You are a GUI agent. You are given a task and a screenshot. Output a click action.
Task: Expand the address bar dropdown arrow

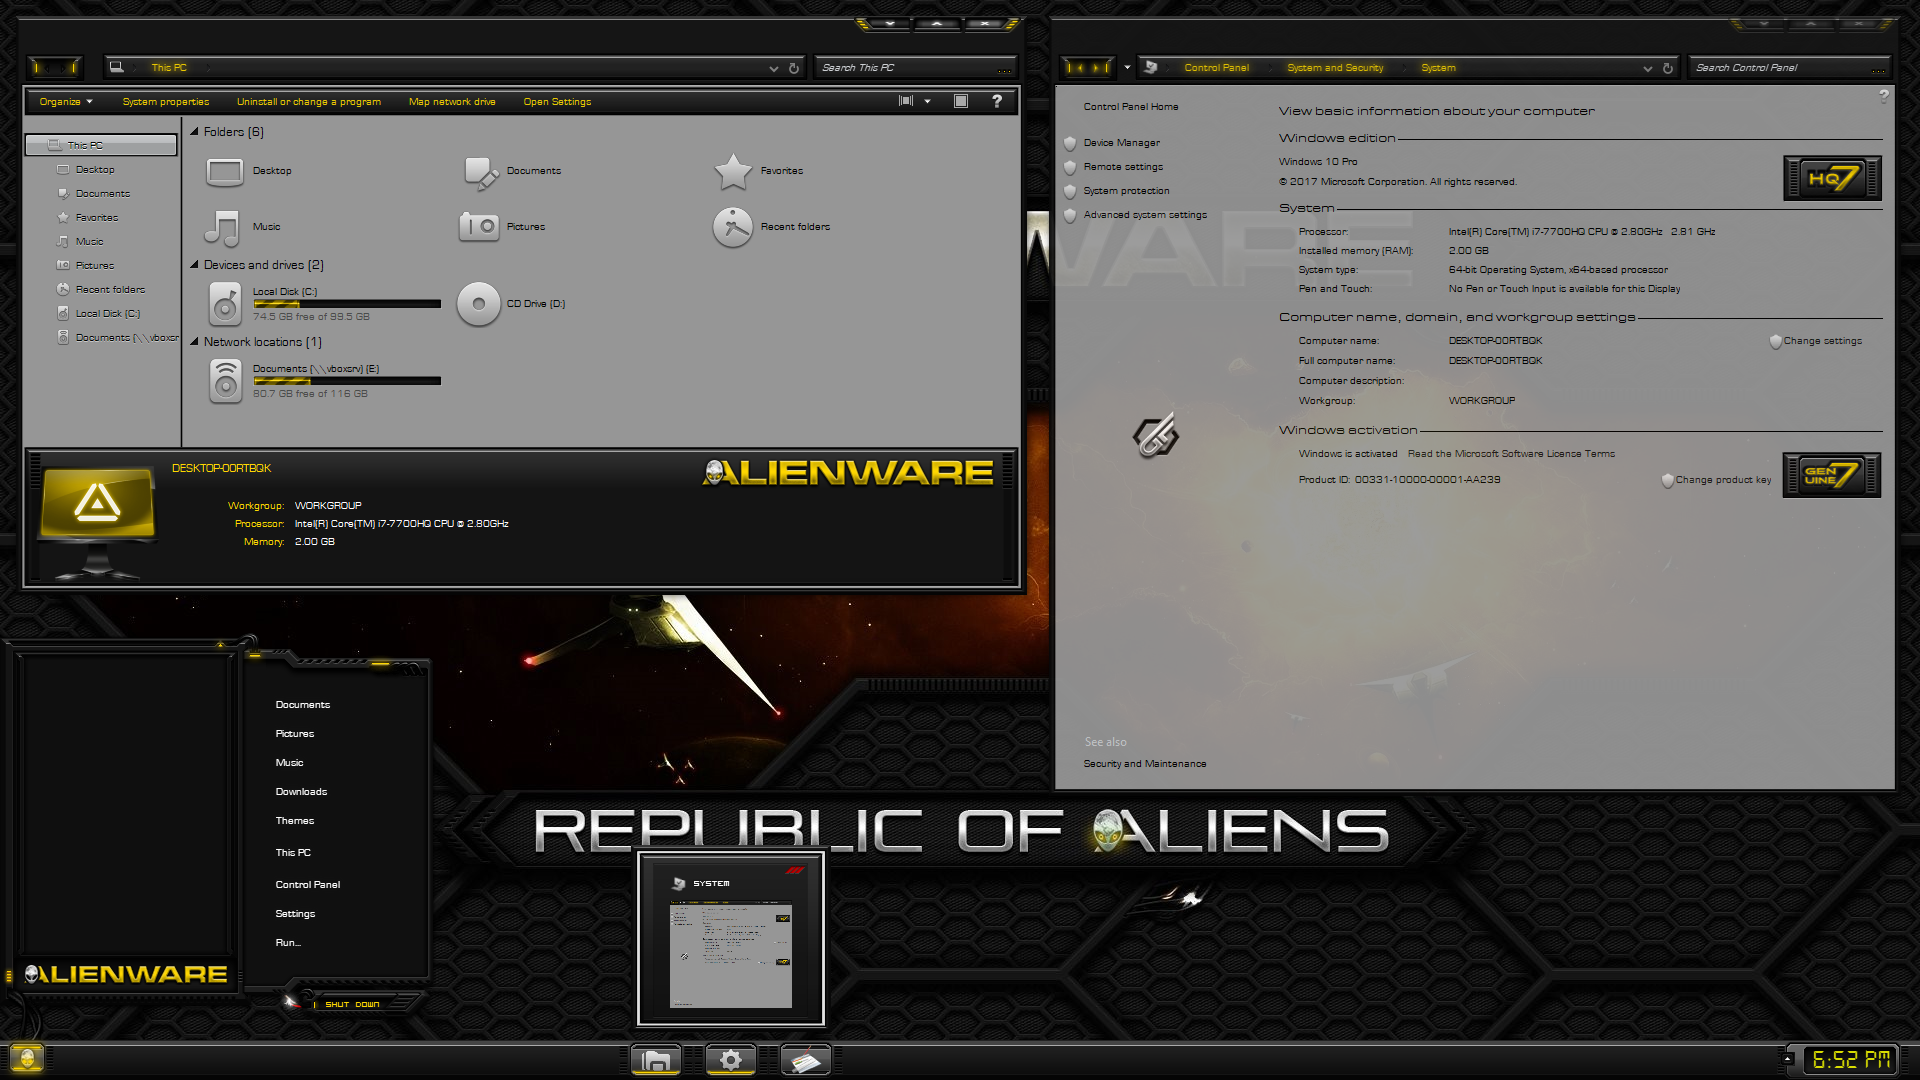(773, 67)
